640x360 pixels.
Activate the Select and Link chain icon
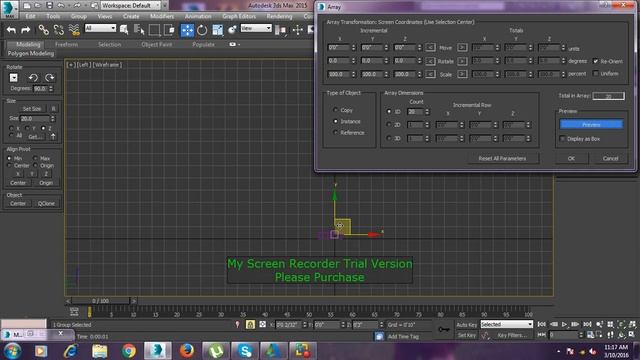click(x=43, y=30)
